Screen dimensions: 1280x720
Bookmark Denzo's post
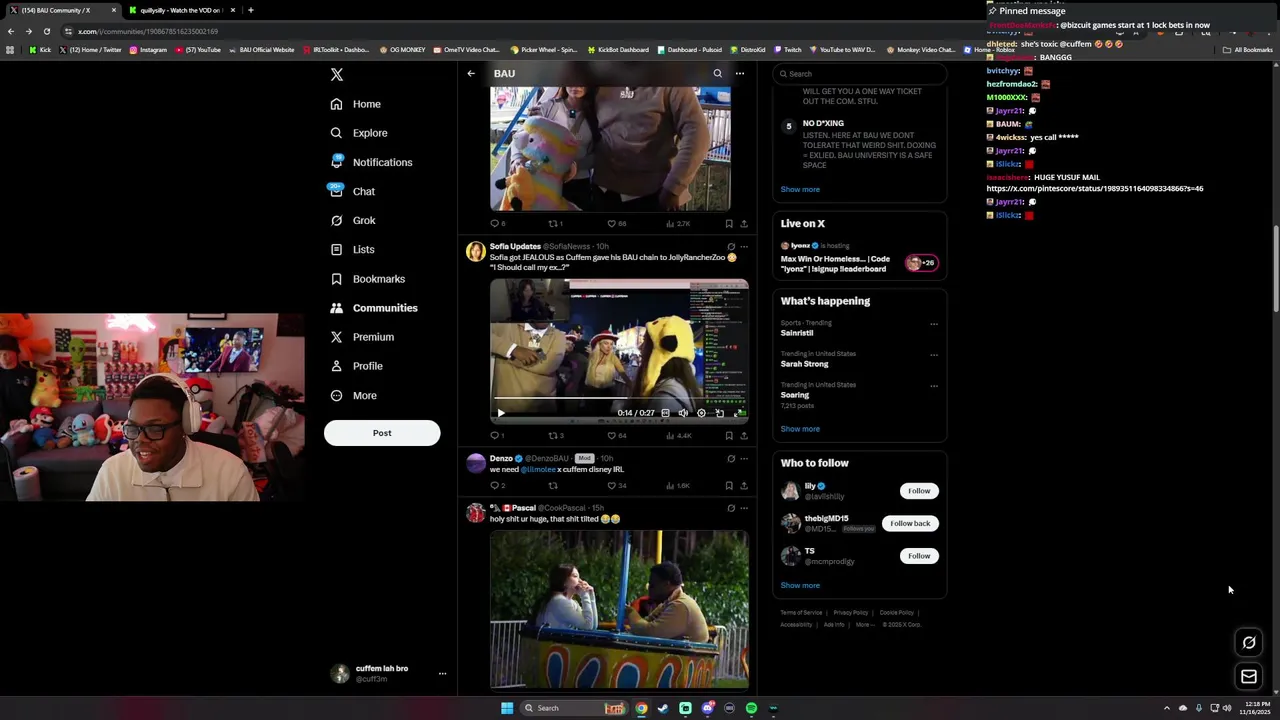click(x=729, y=486)
